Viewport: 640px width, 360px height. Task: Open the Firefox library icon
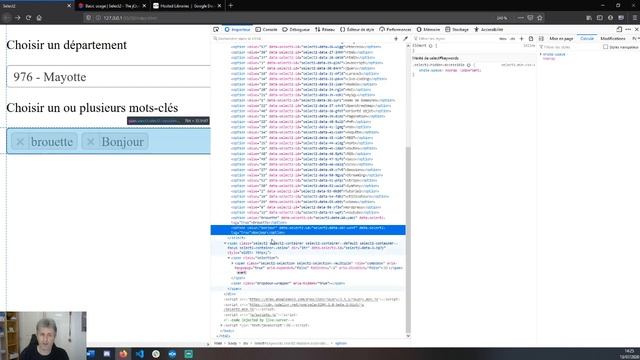(x=589, y=18)
